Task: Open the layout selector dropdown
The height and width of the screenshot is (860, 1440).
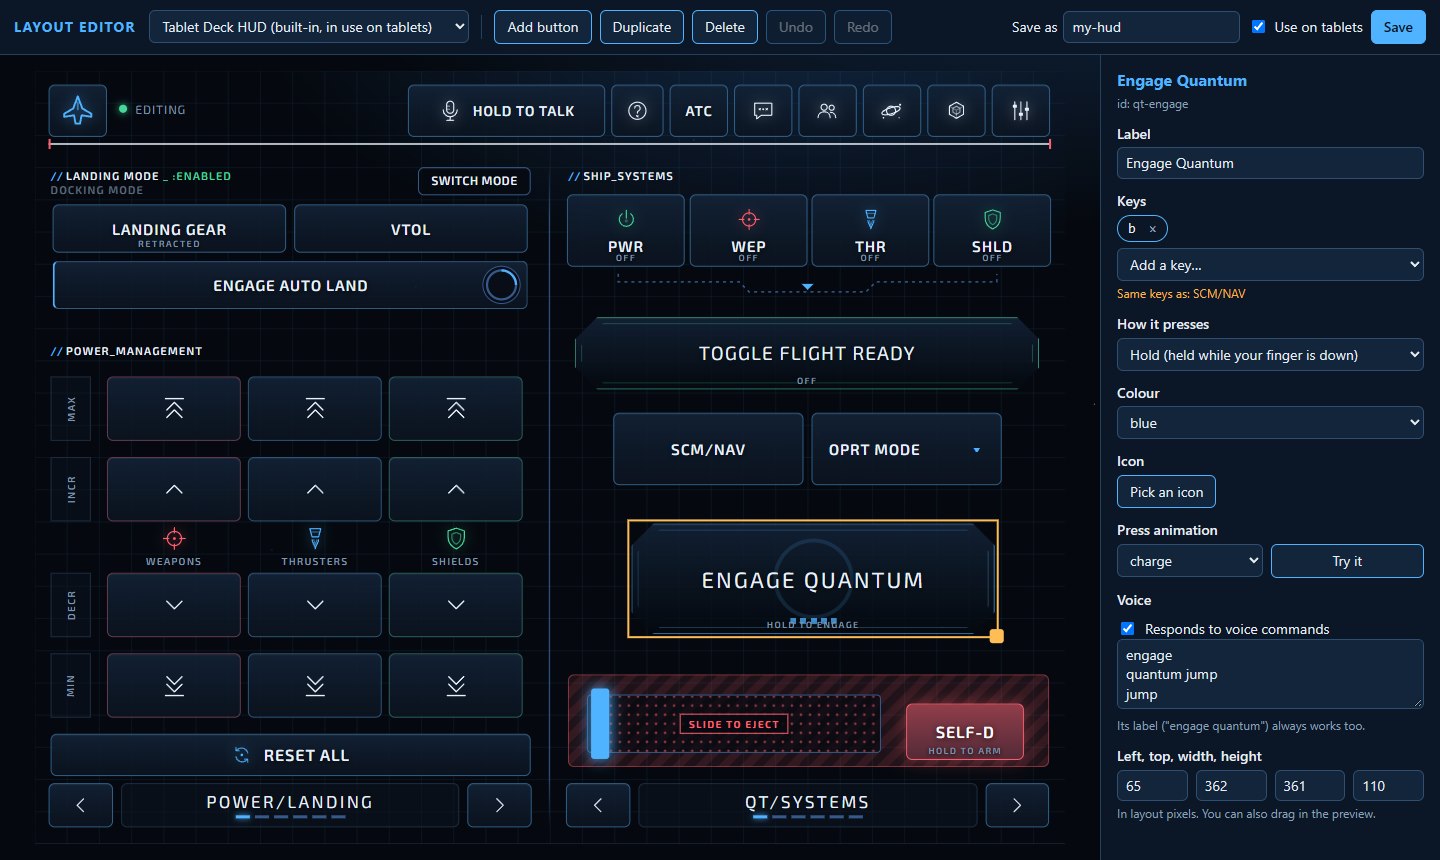Action: (309, 27)
